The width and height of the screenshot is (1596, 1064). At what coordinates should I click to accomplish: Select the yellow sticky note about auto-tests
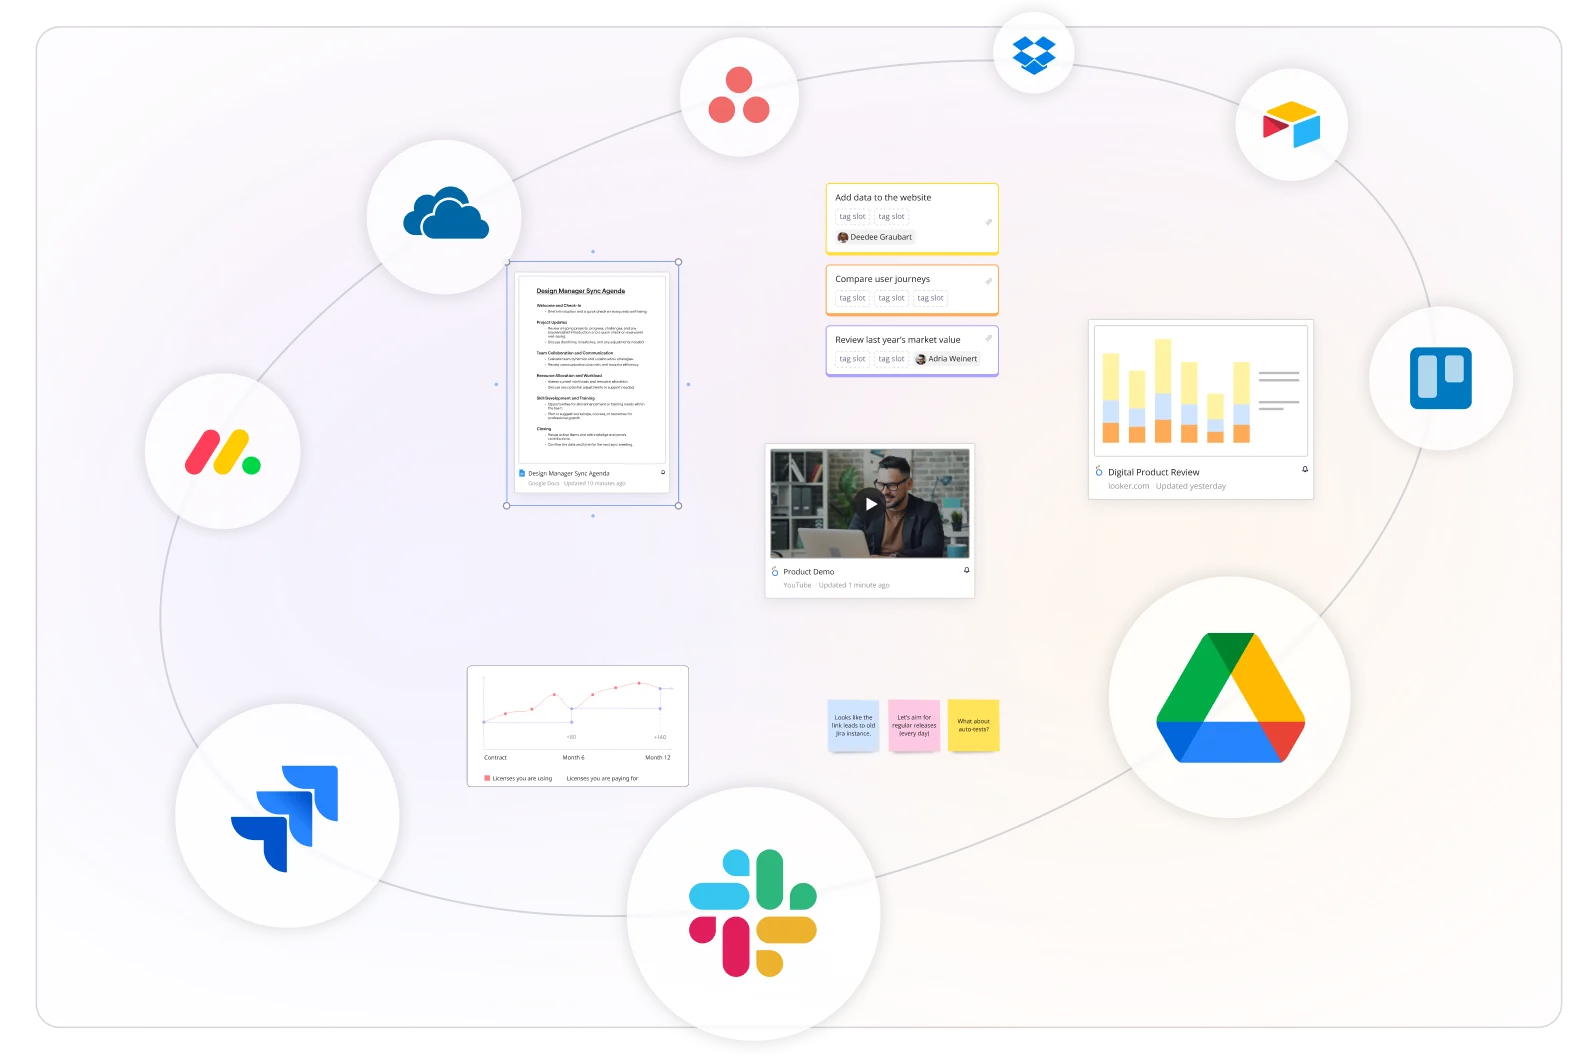point(973,725)
